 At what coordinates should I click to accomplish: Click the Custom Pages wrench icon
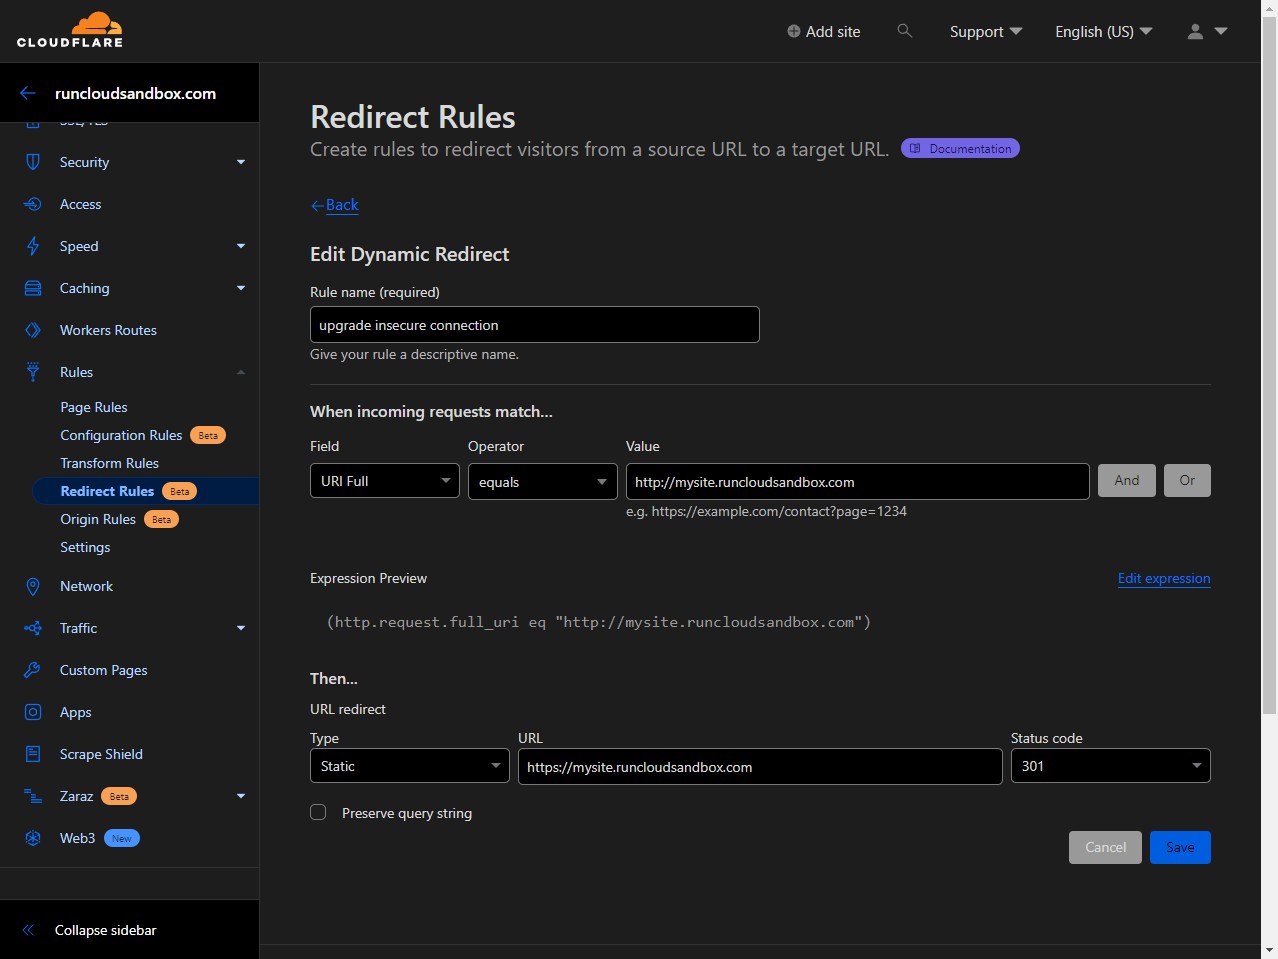[33, 670]
